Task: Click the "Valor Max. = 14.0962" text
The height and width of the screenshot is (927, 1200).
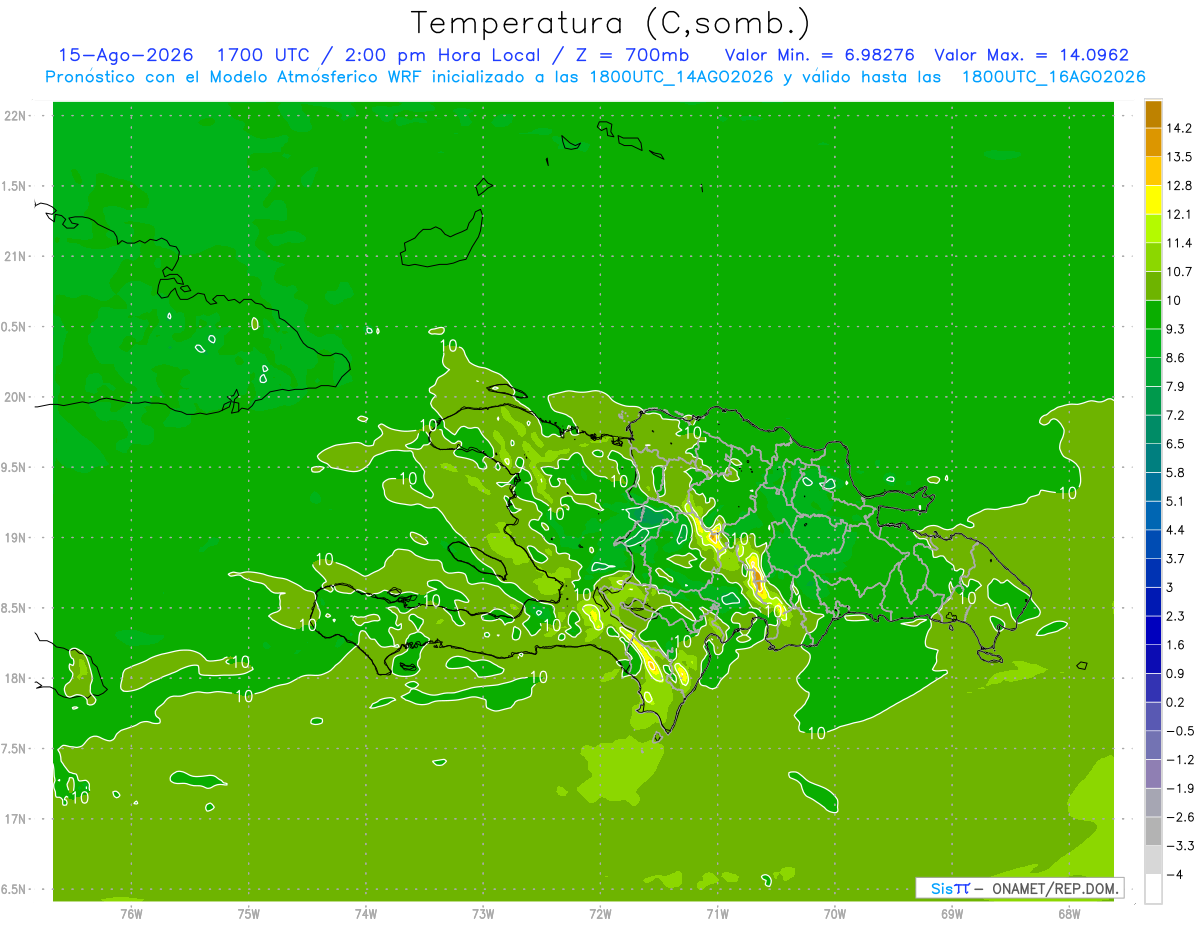Action: click(x=1031, y=55)
